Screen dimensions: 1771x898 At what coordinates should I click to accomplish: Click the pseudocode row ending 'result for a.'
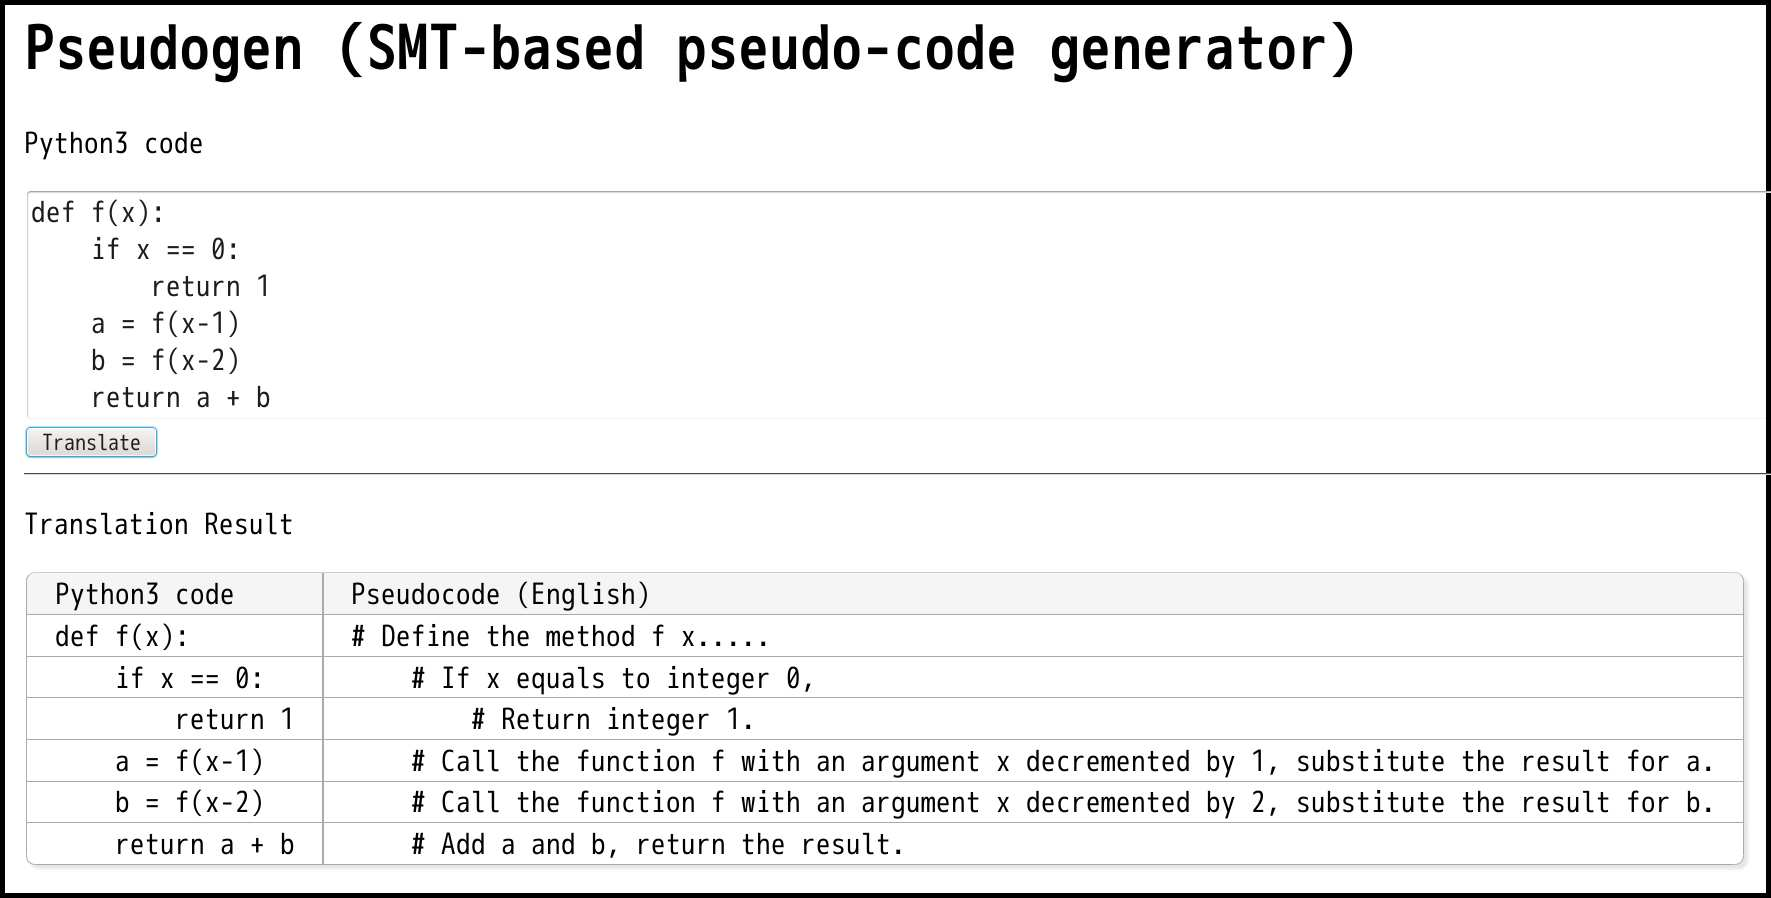1062,762
